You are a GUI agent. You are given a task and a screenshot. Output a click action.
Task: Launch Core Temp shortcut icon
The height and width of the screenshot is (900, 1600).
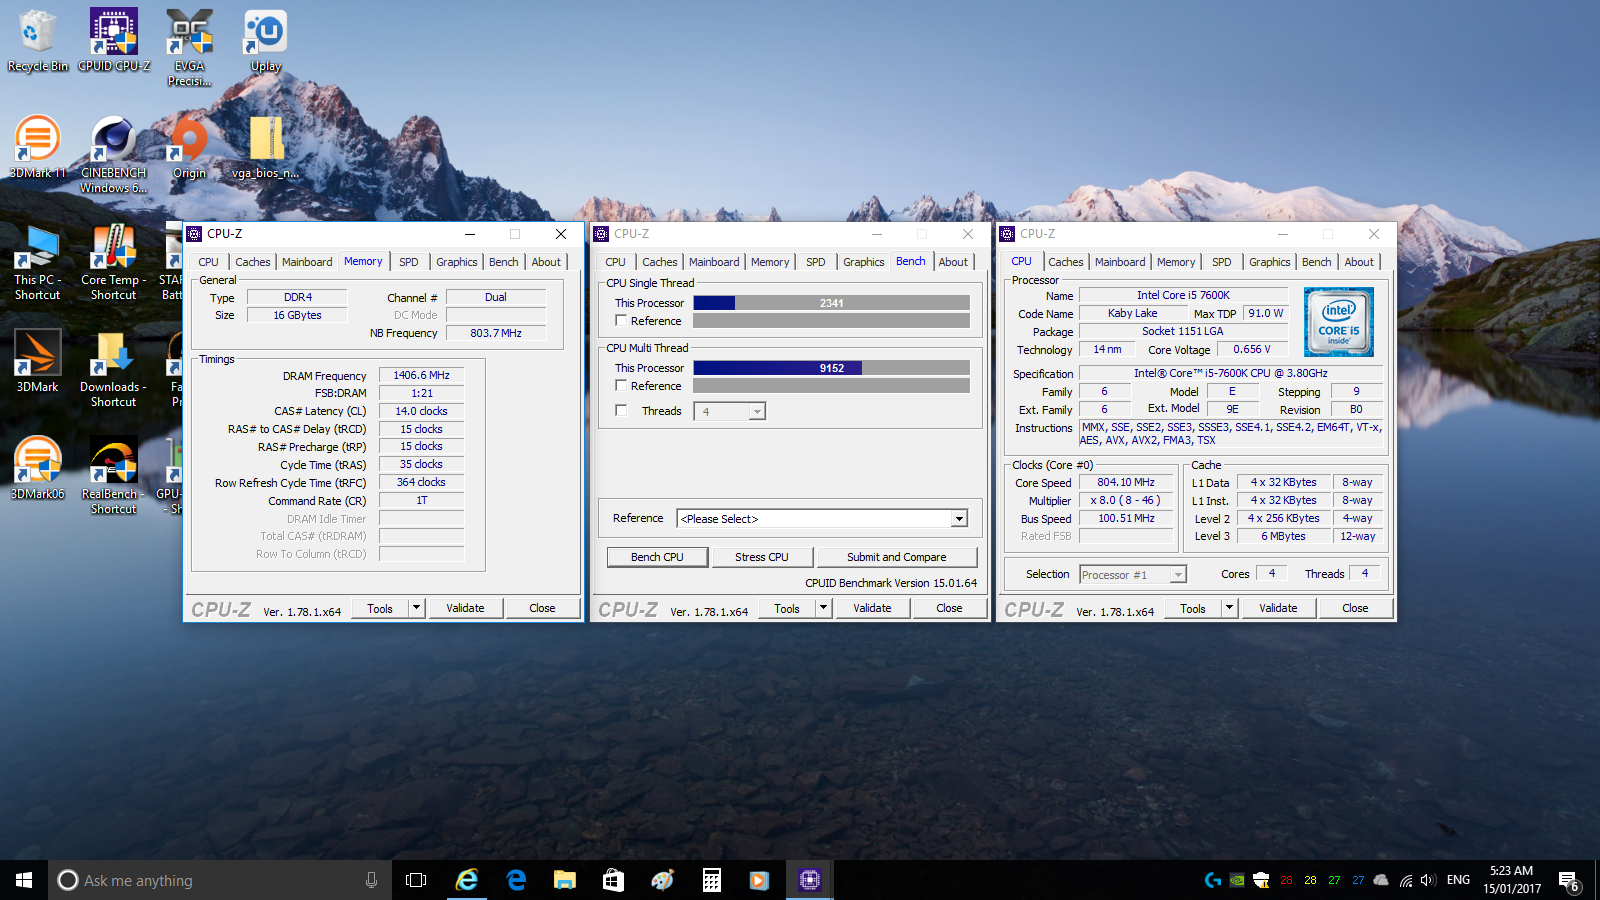[114, 262]
